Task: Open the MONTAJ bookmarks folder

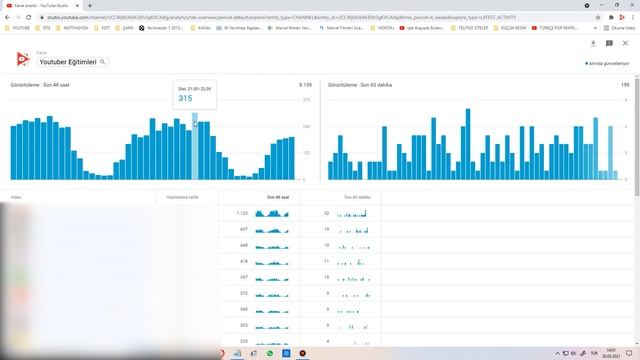Action: (382, 28)
